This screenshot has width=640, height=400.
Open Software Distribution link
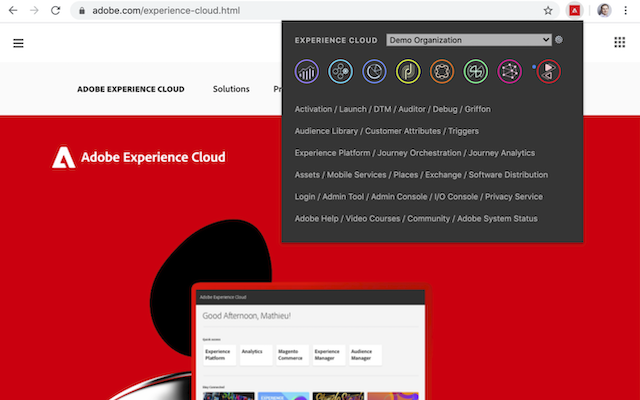[508, 175]
